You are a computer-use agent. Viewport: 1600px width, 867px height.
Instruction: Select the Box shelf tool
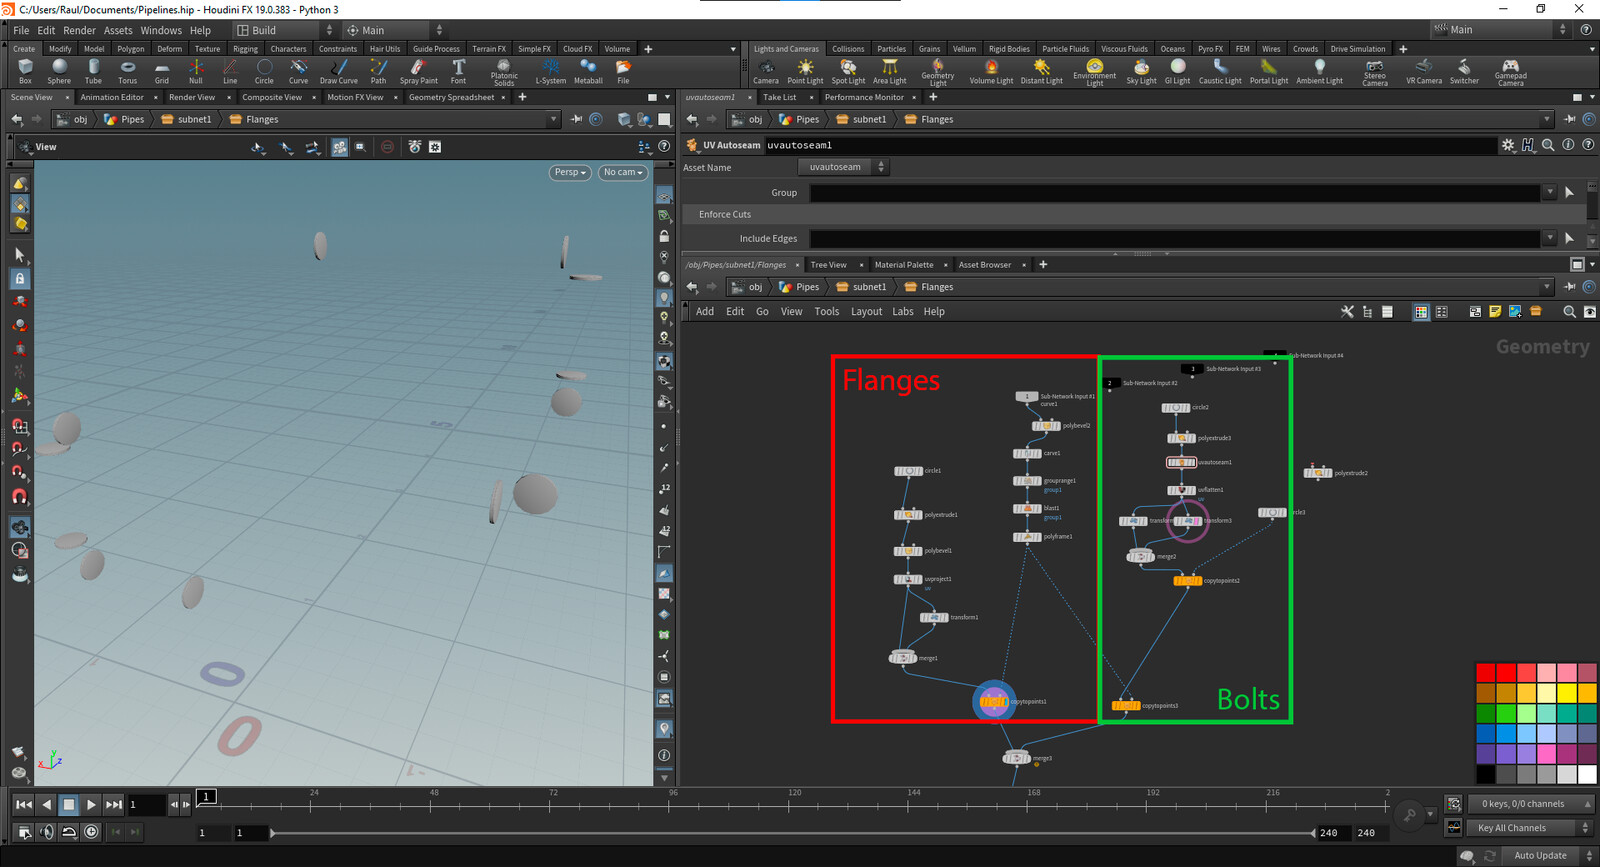click(25, 71)
